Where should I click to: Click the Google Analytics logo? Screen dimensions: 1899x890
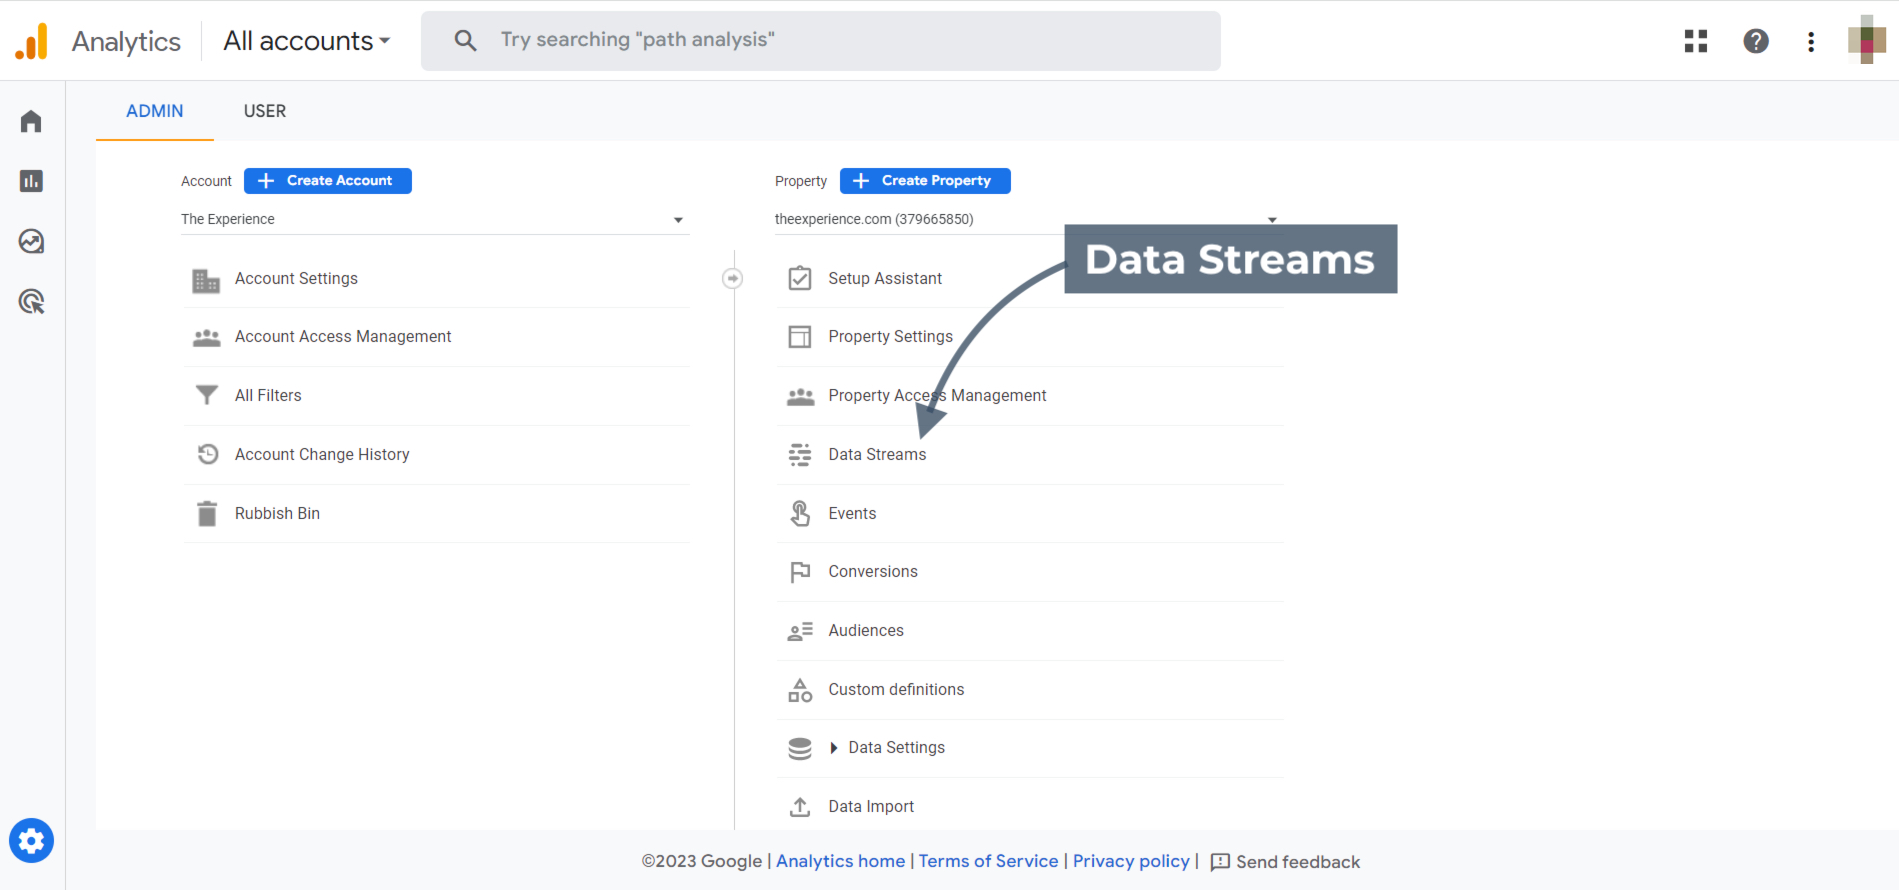[31, 41]
